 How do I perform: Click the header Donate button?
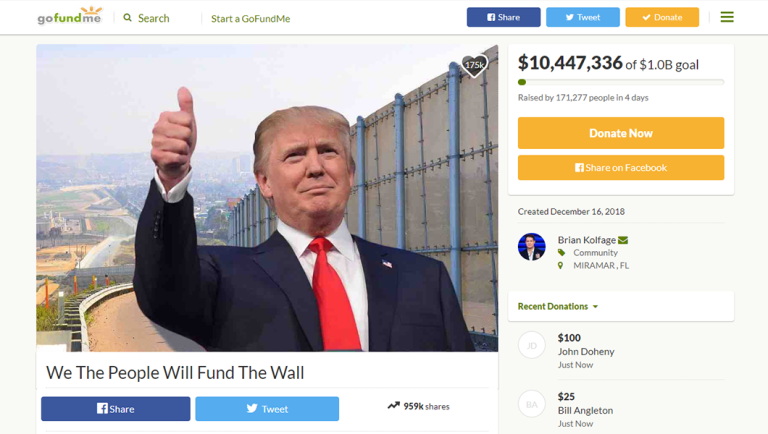662,17
